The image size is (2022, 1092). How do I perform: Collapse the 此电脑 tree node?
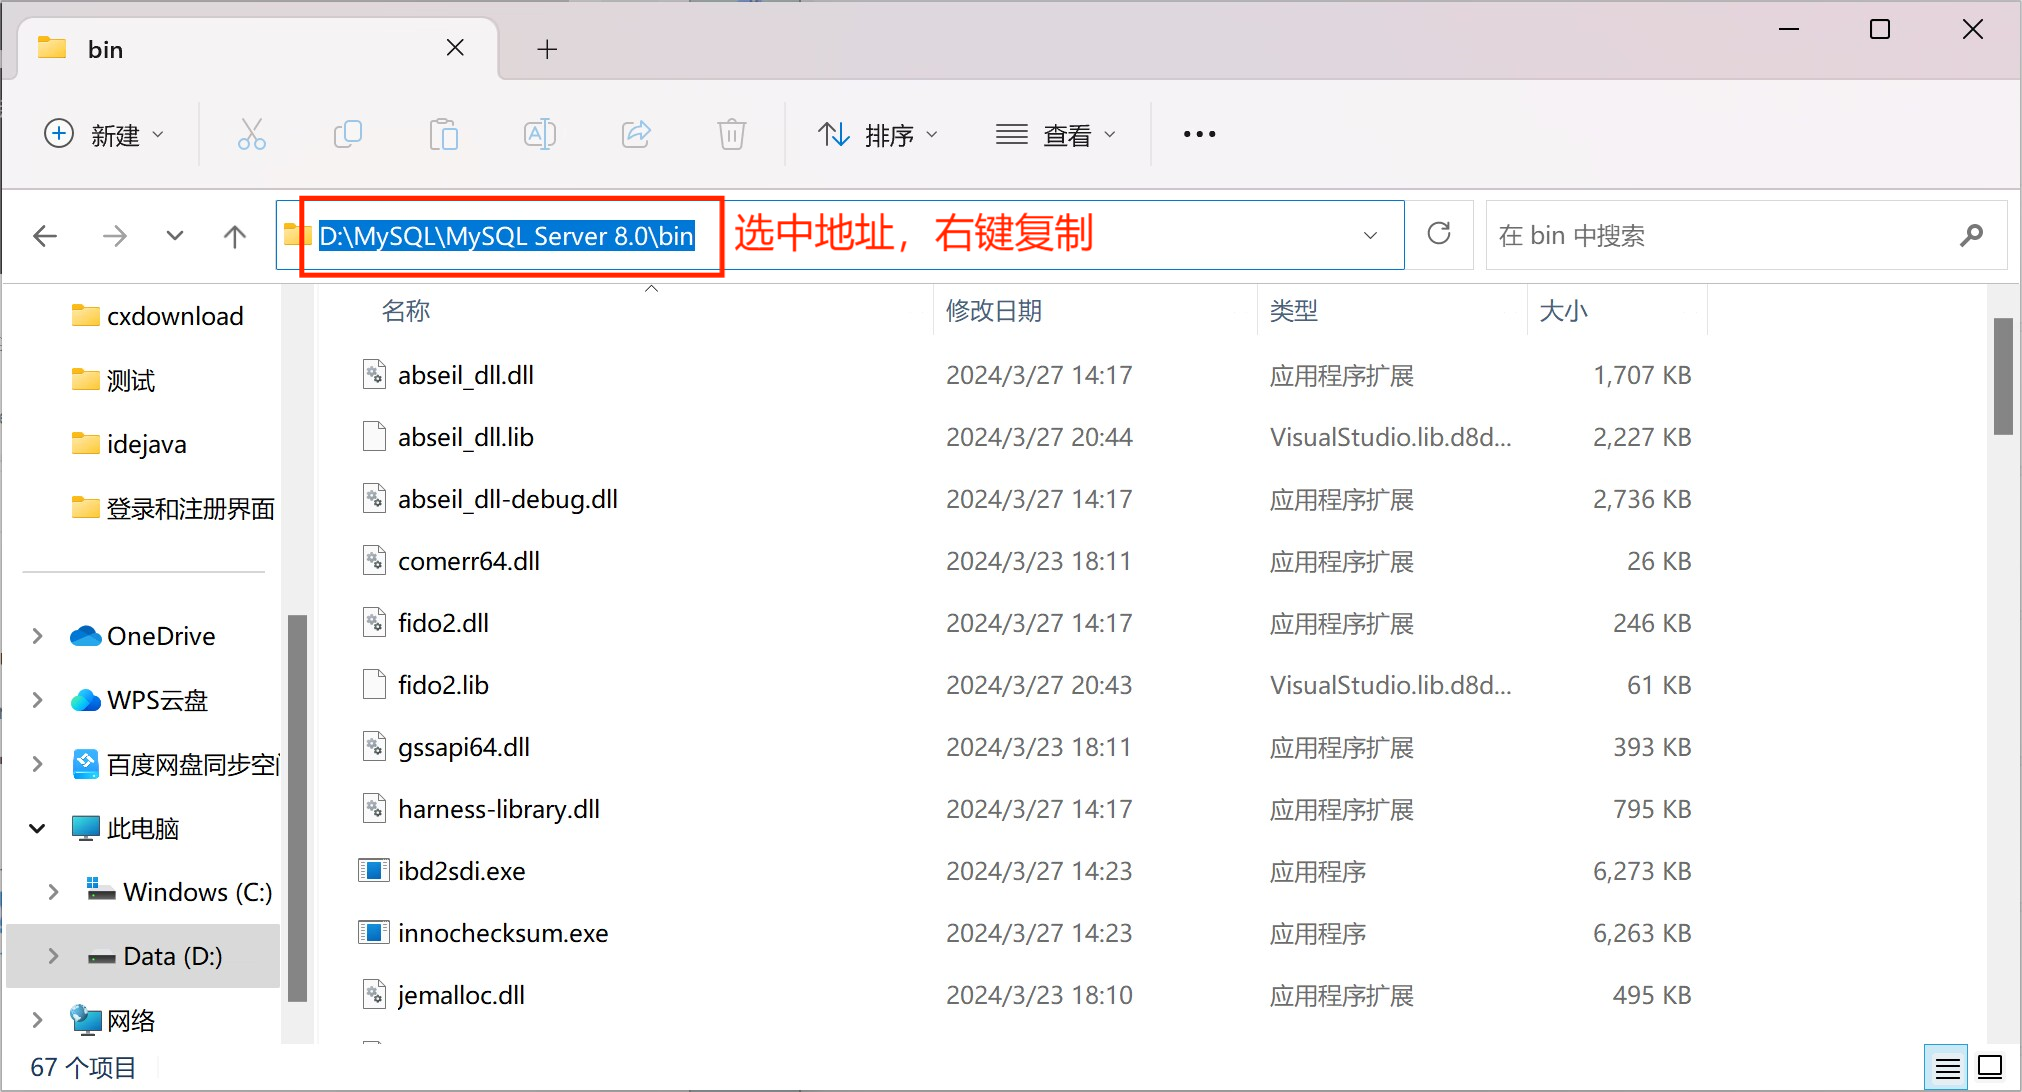[x=38, y=828]
